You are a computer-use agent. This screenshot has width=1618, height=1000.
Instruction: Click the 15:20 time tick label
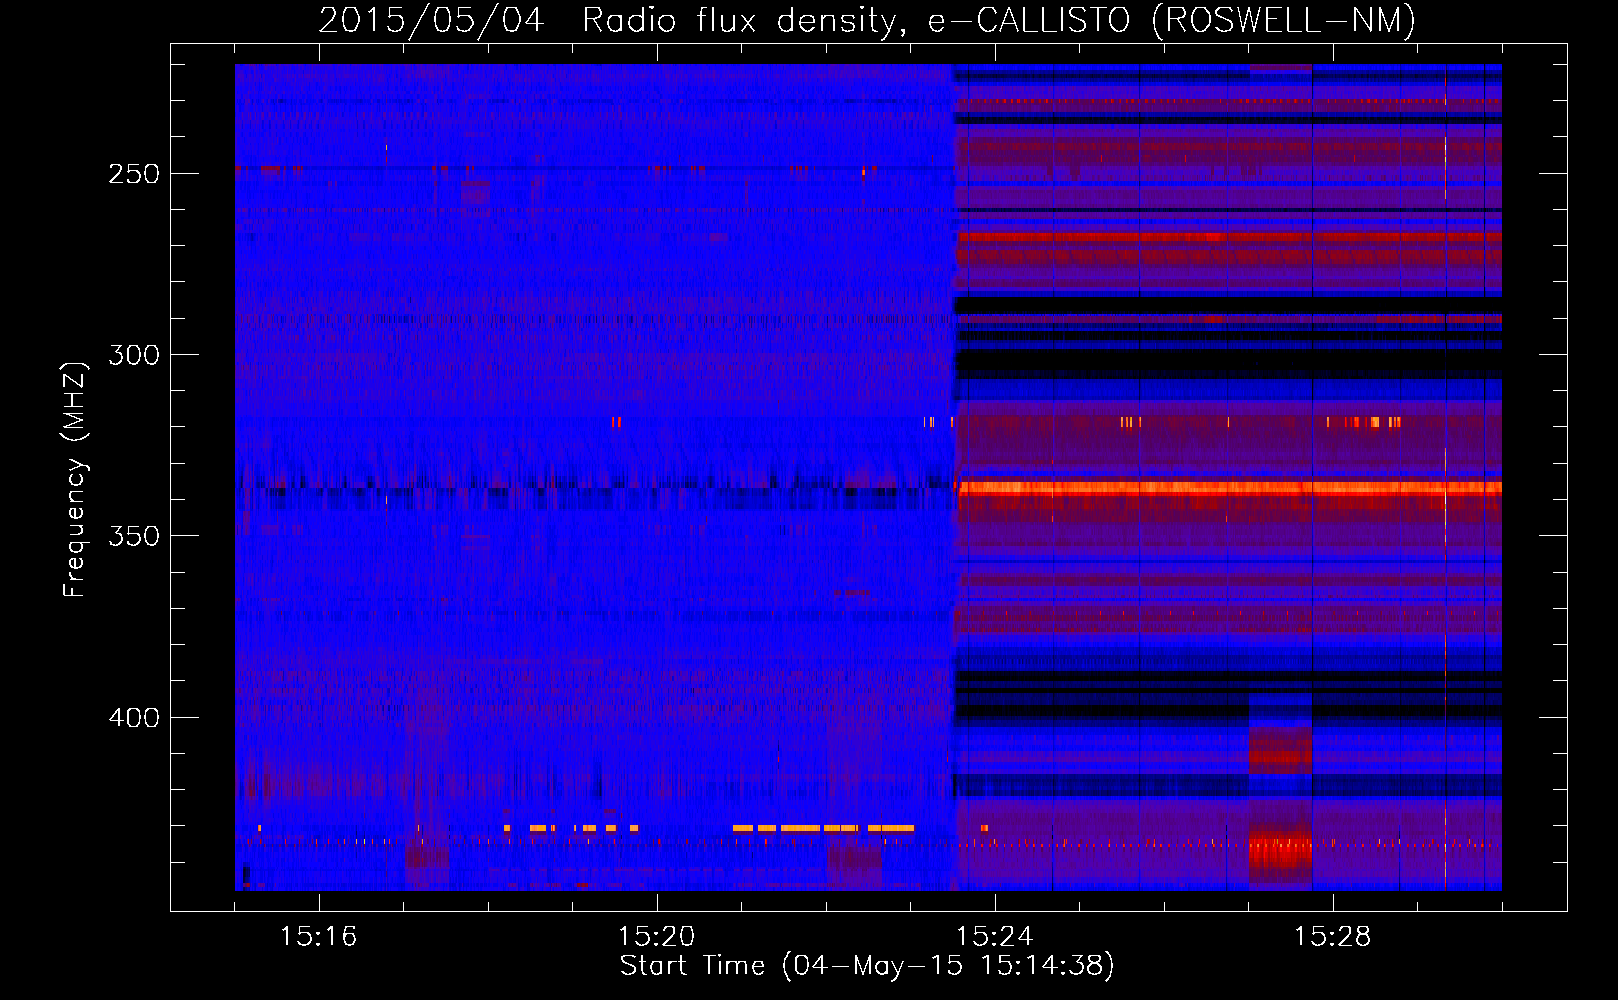coord(657,936)
